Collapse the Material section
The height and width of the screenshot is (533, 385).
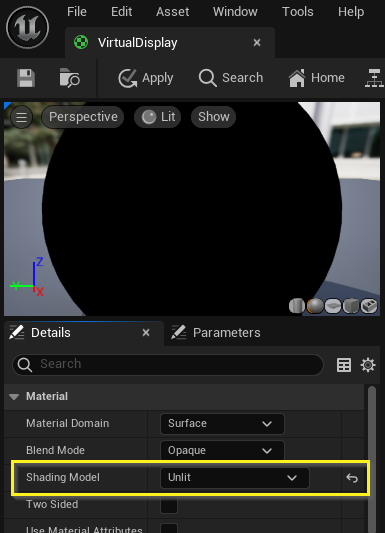[14, 397]
